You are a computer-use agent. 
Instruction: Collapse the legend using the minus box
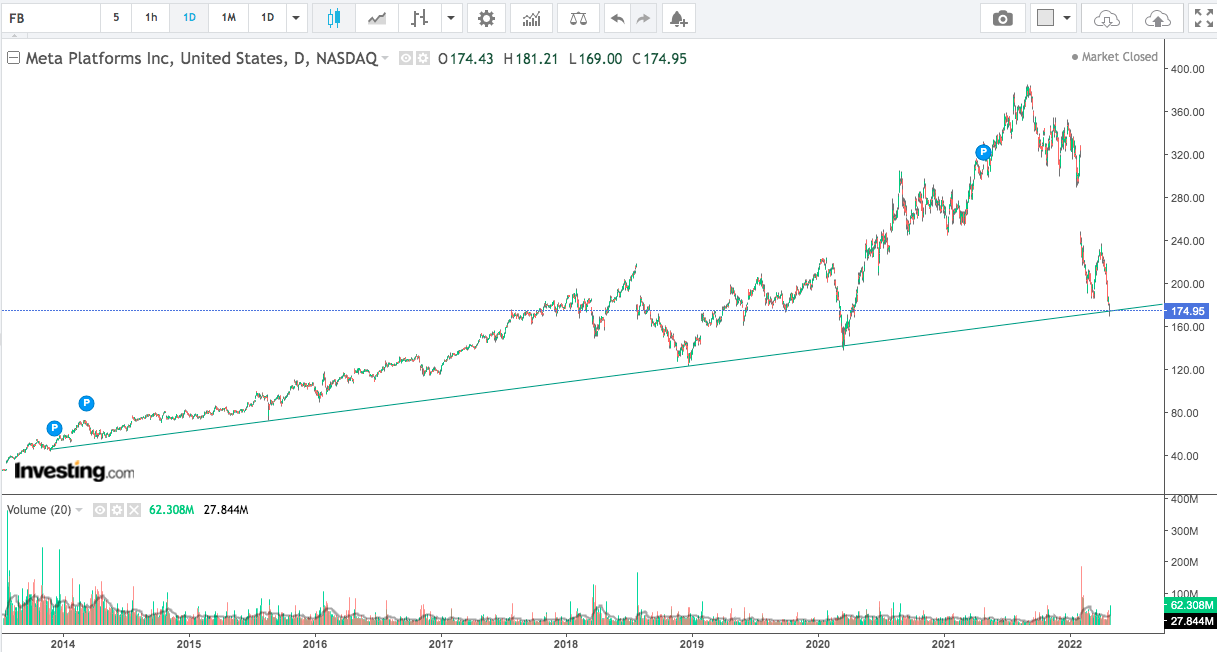(x=14, y=58)
